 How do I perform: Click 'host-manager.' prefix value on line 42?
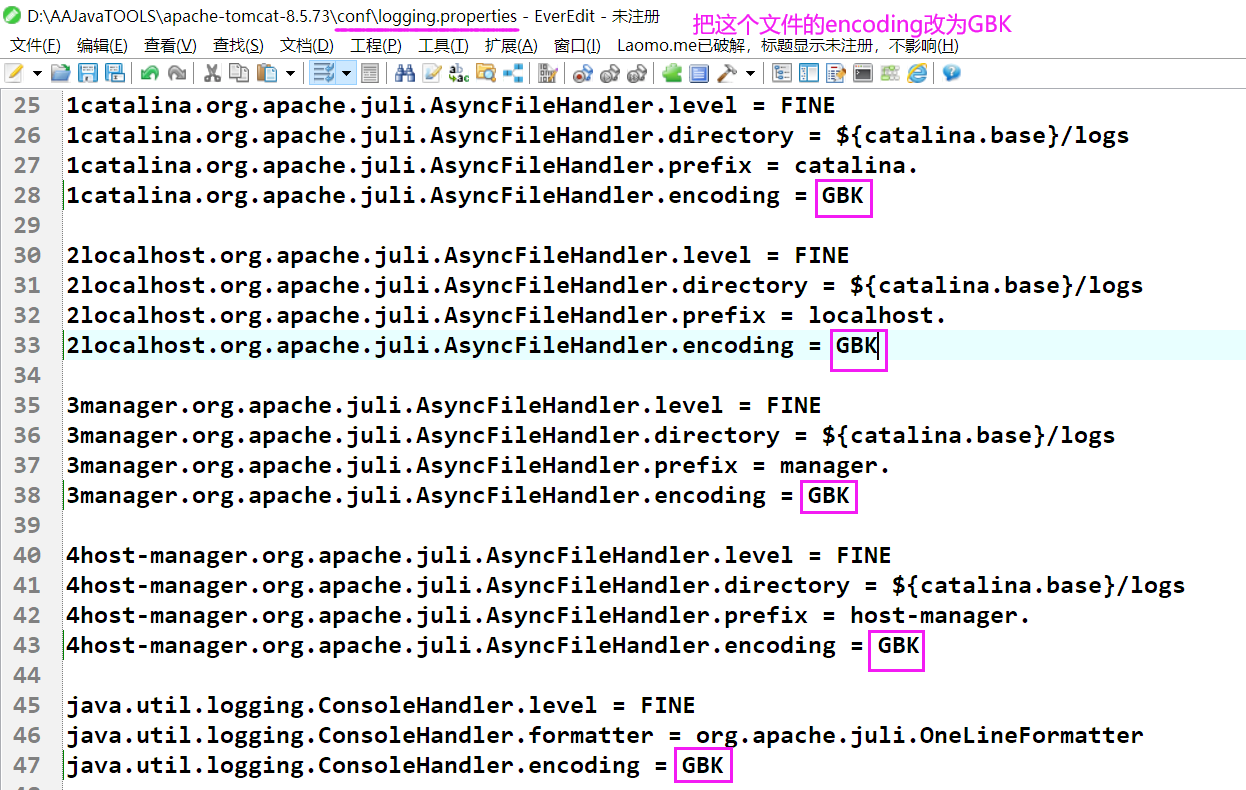[x=941, y=616]
